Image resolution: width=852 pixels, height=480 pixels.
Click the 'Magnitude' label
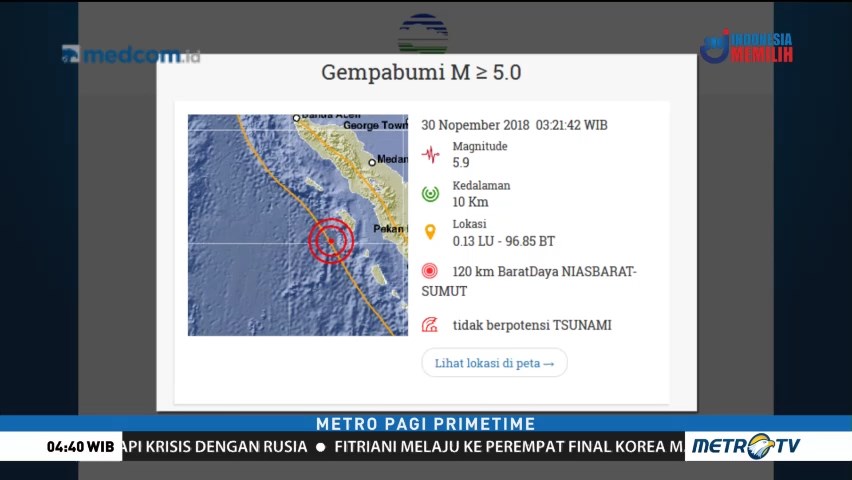click(480, 146)
